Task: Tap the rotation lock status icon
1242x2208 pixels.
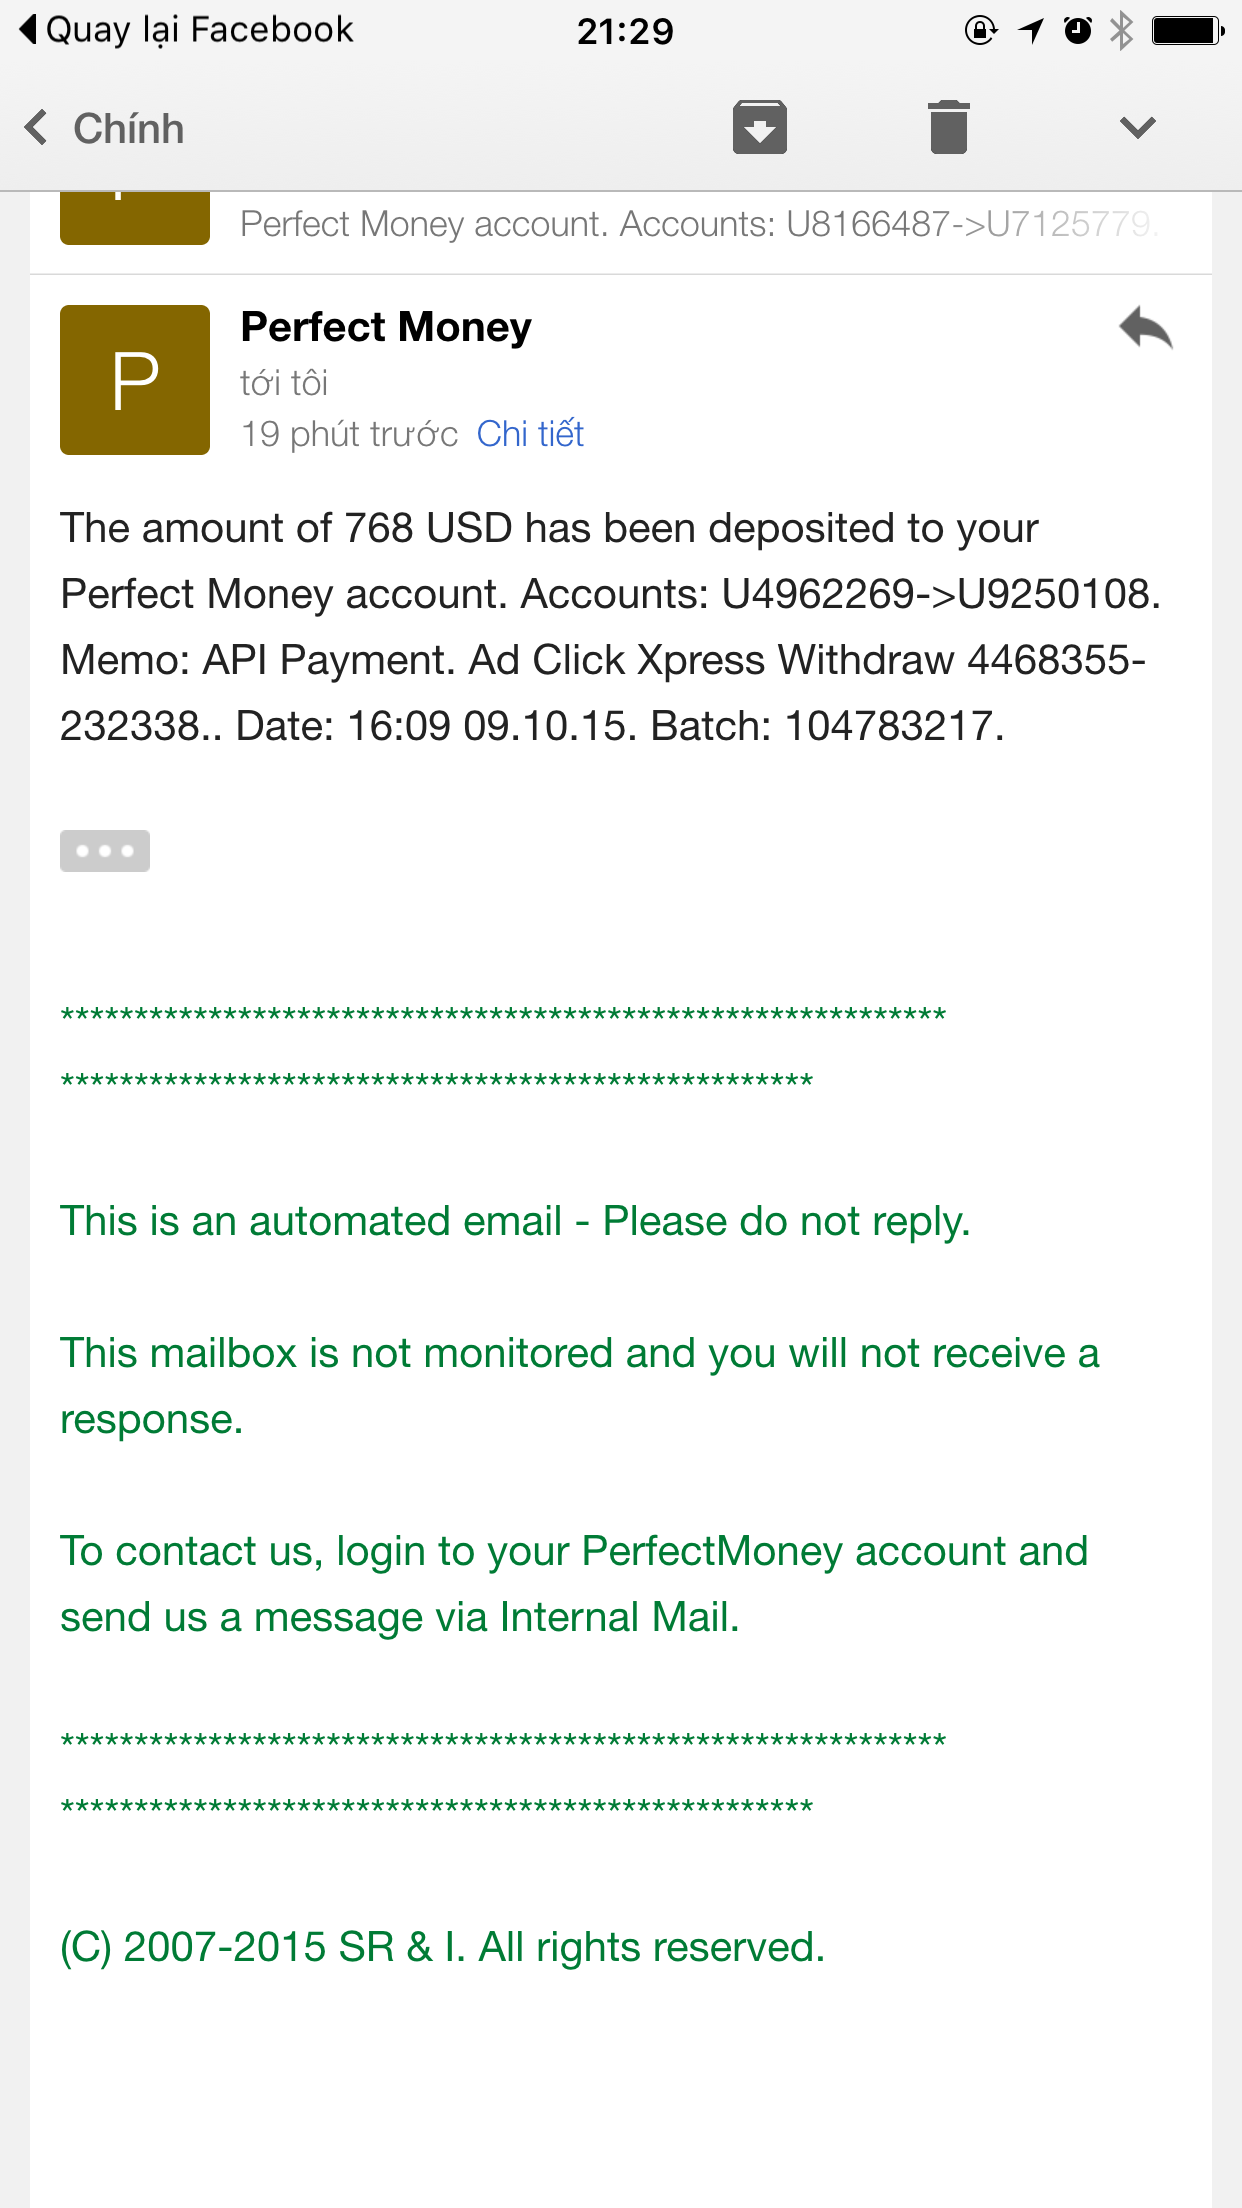Action: pos(980,31)
